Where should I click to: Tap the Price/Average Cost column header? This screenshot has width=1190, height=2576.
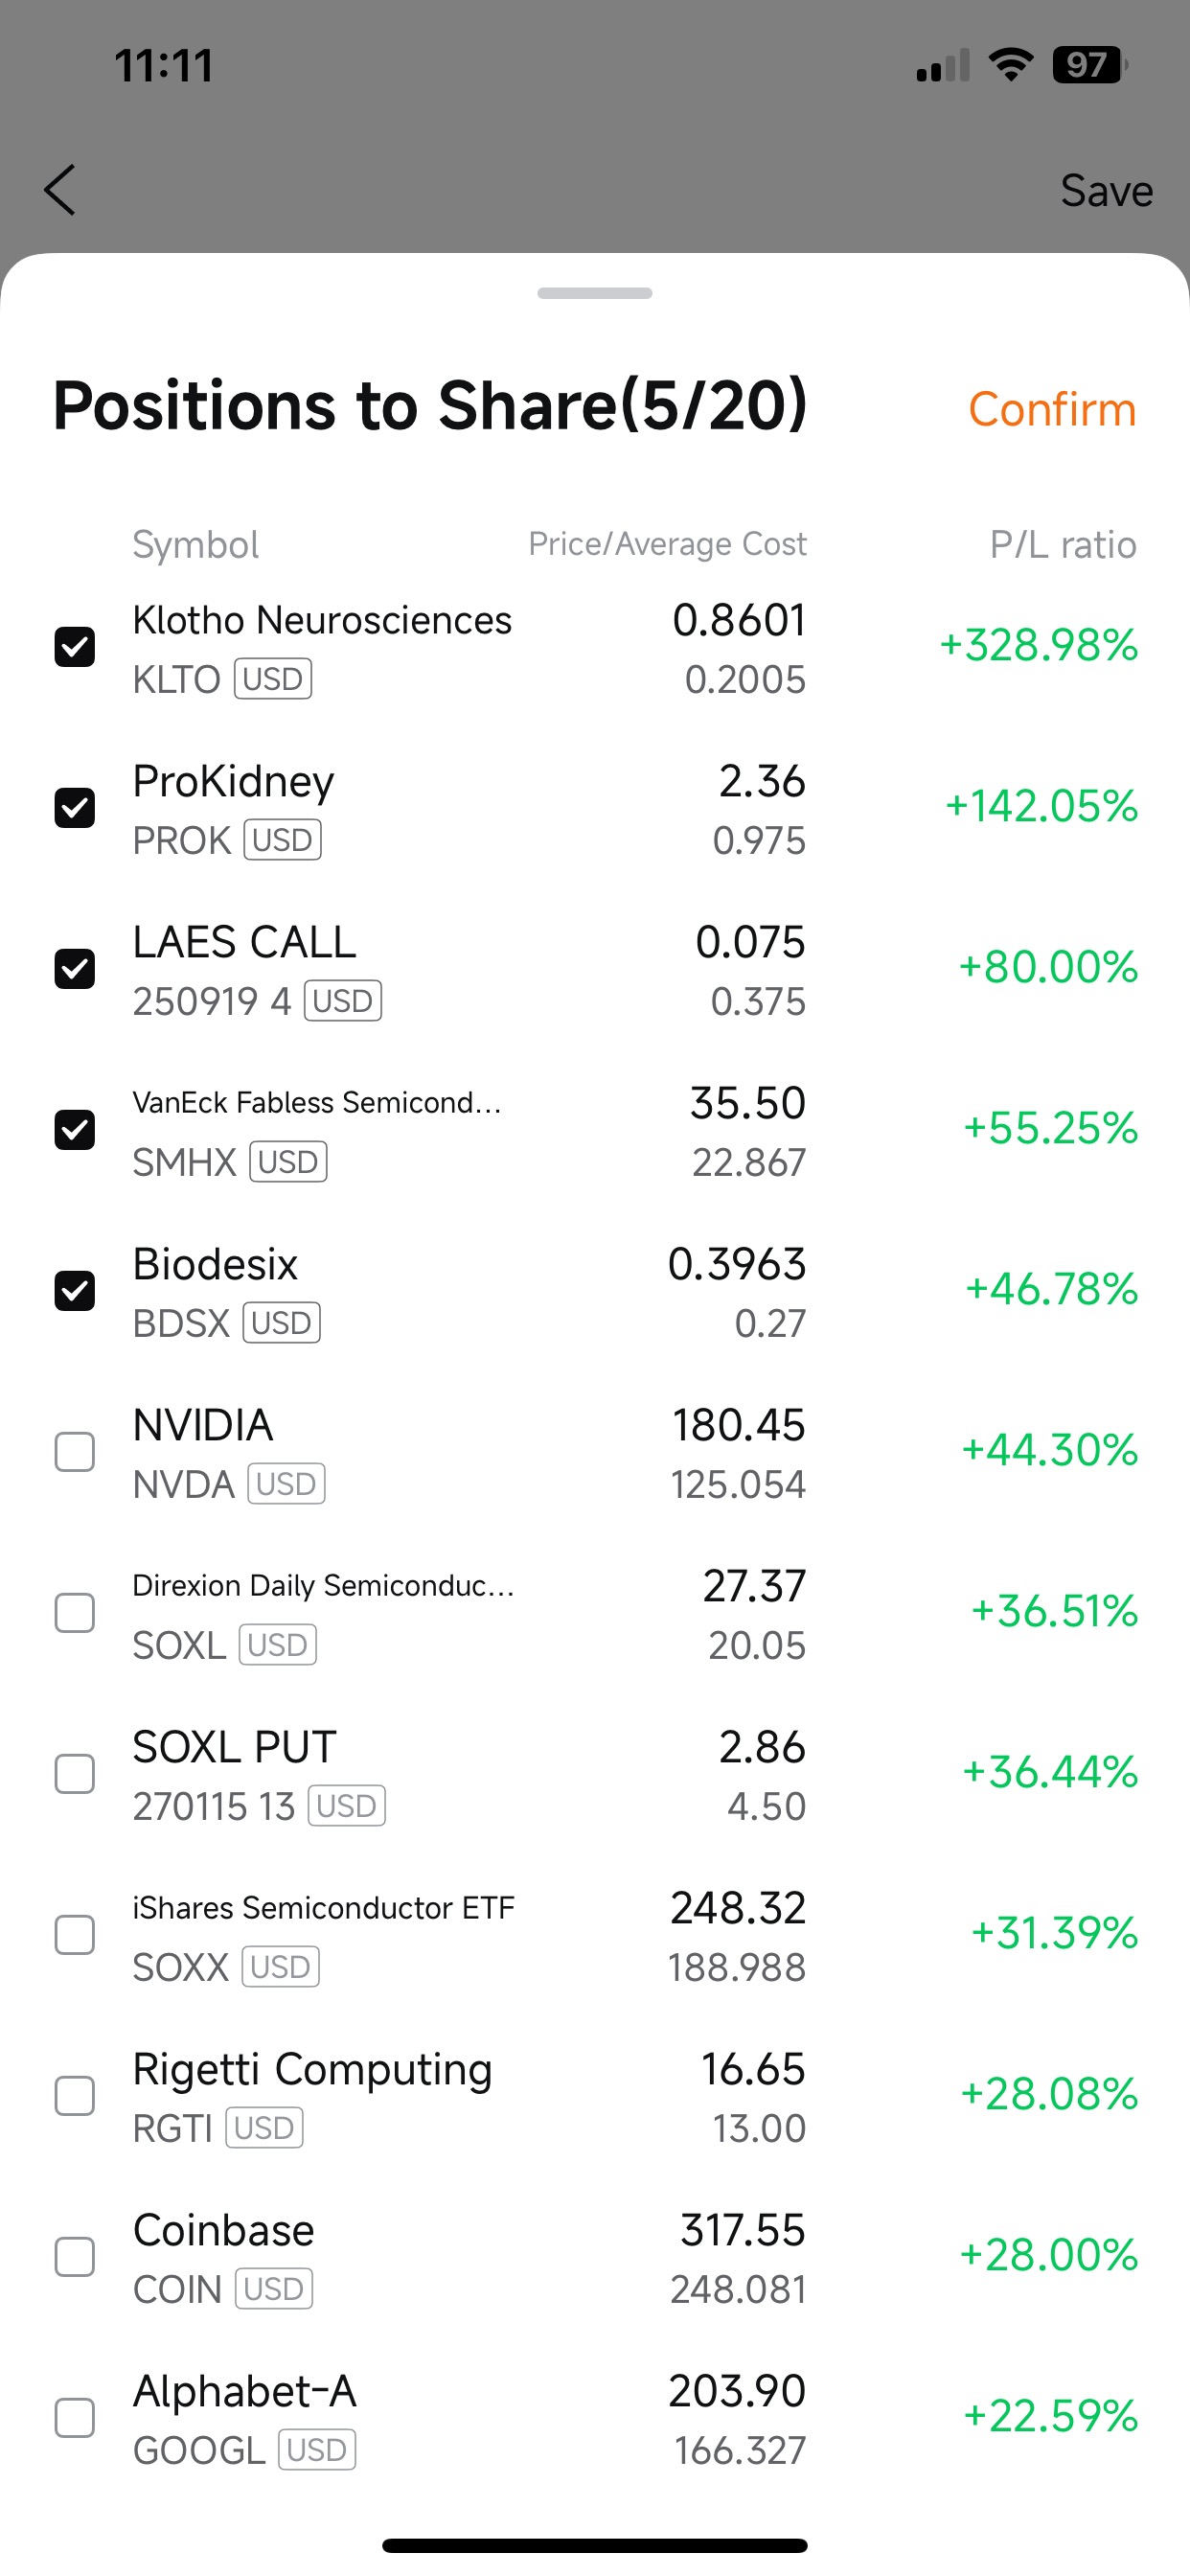[667, 544]
